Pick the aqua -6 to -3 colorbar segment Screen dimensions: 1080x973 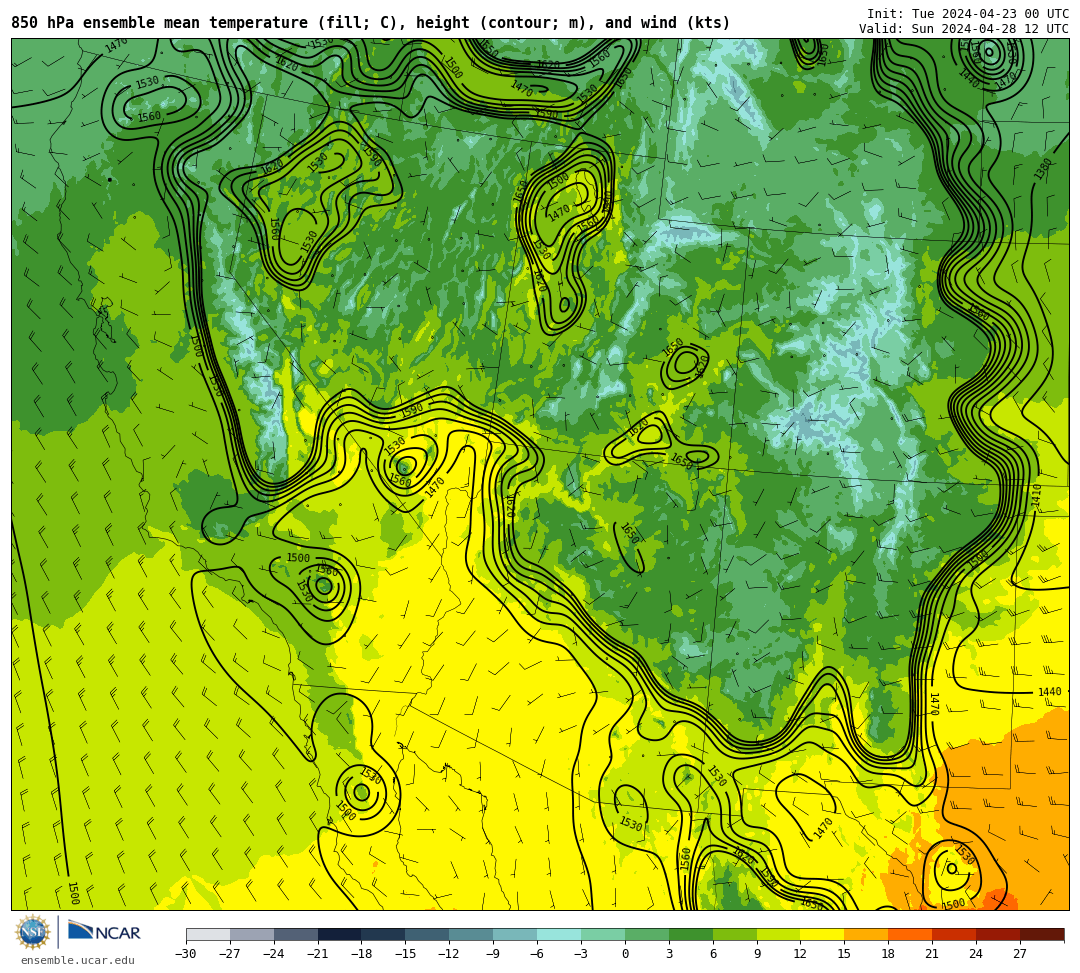pos(559,934)
